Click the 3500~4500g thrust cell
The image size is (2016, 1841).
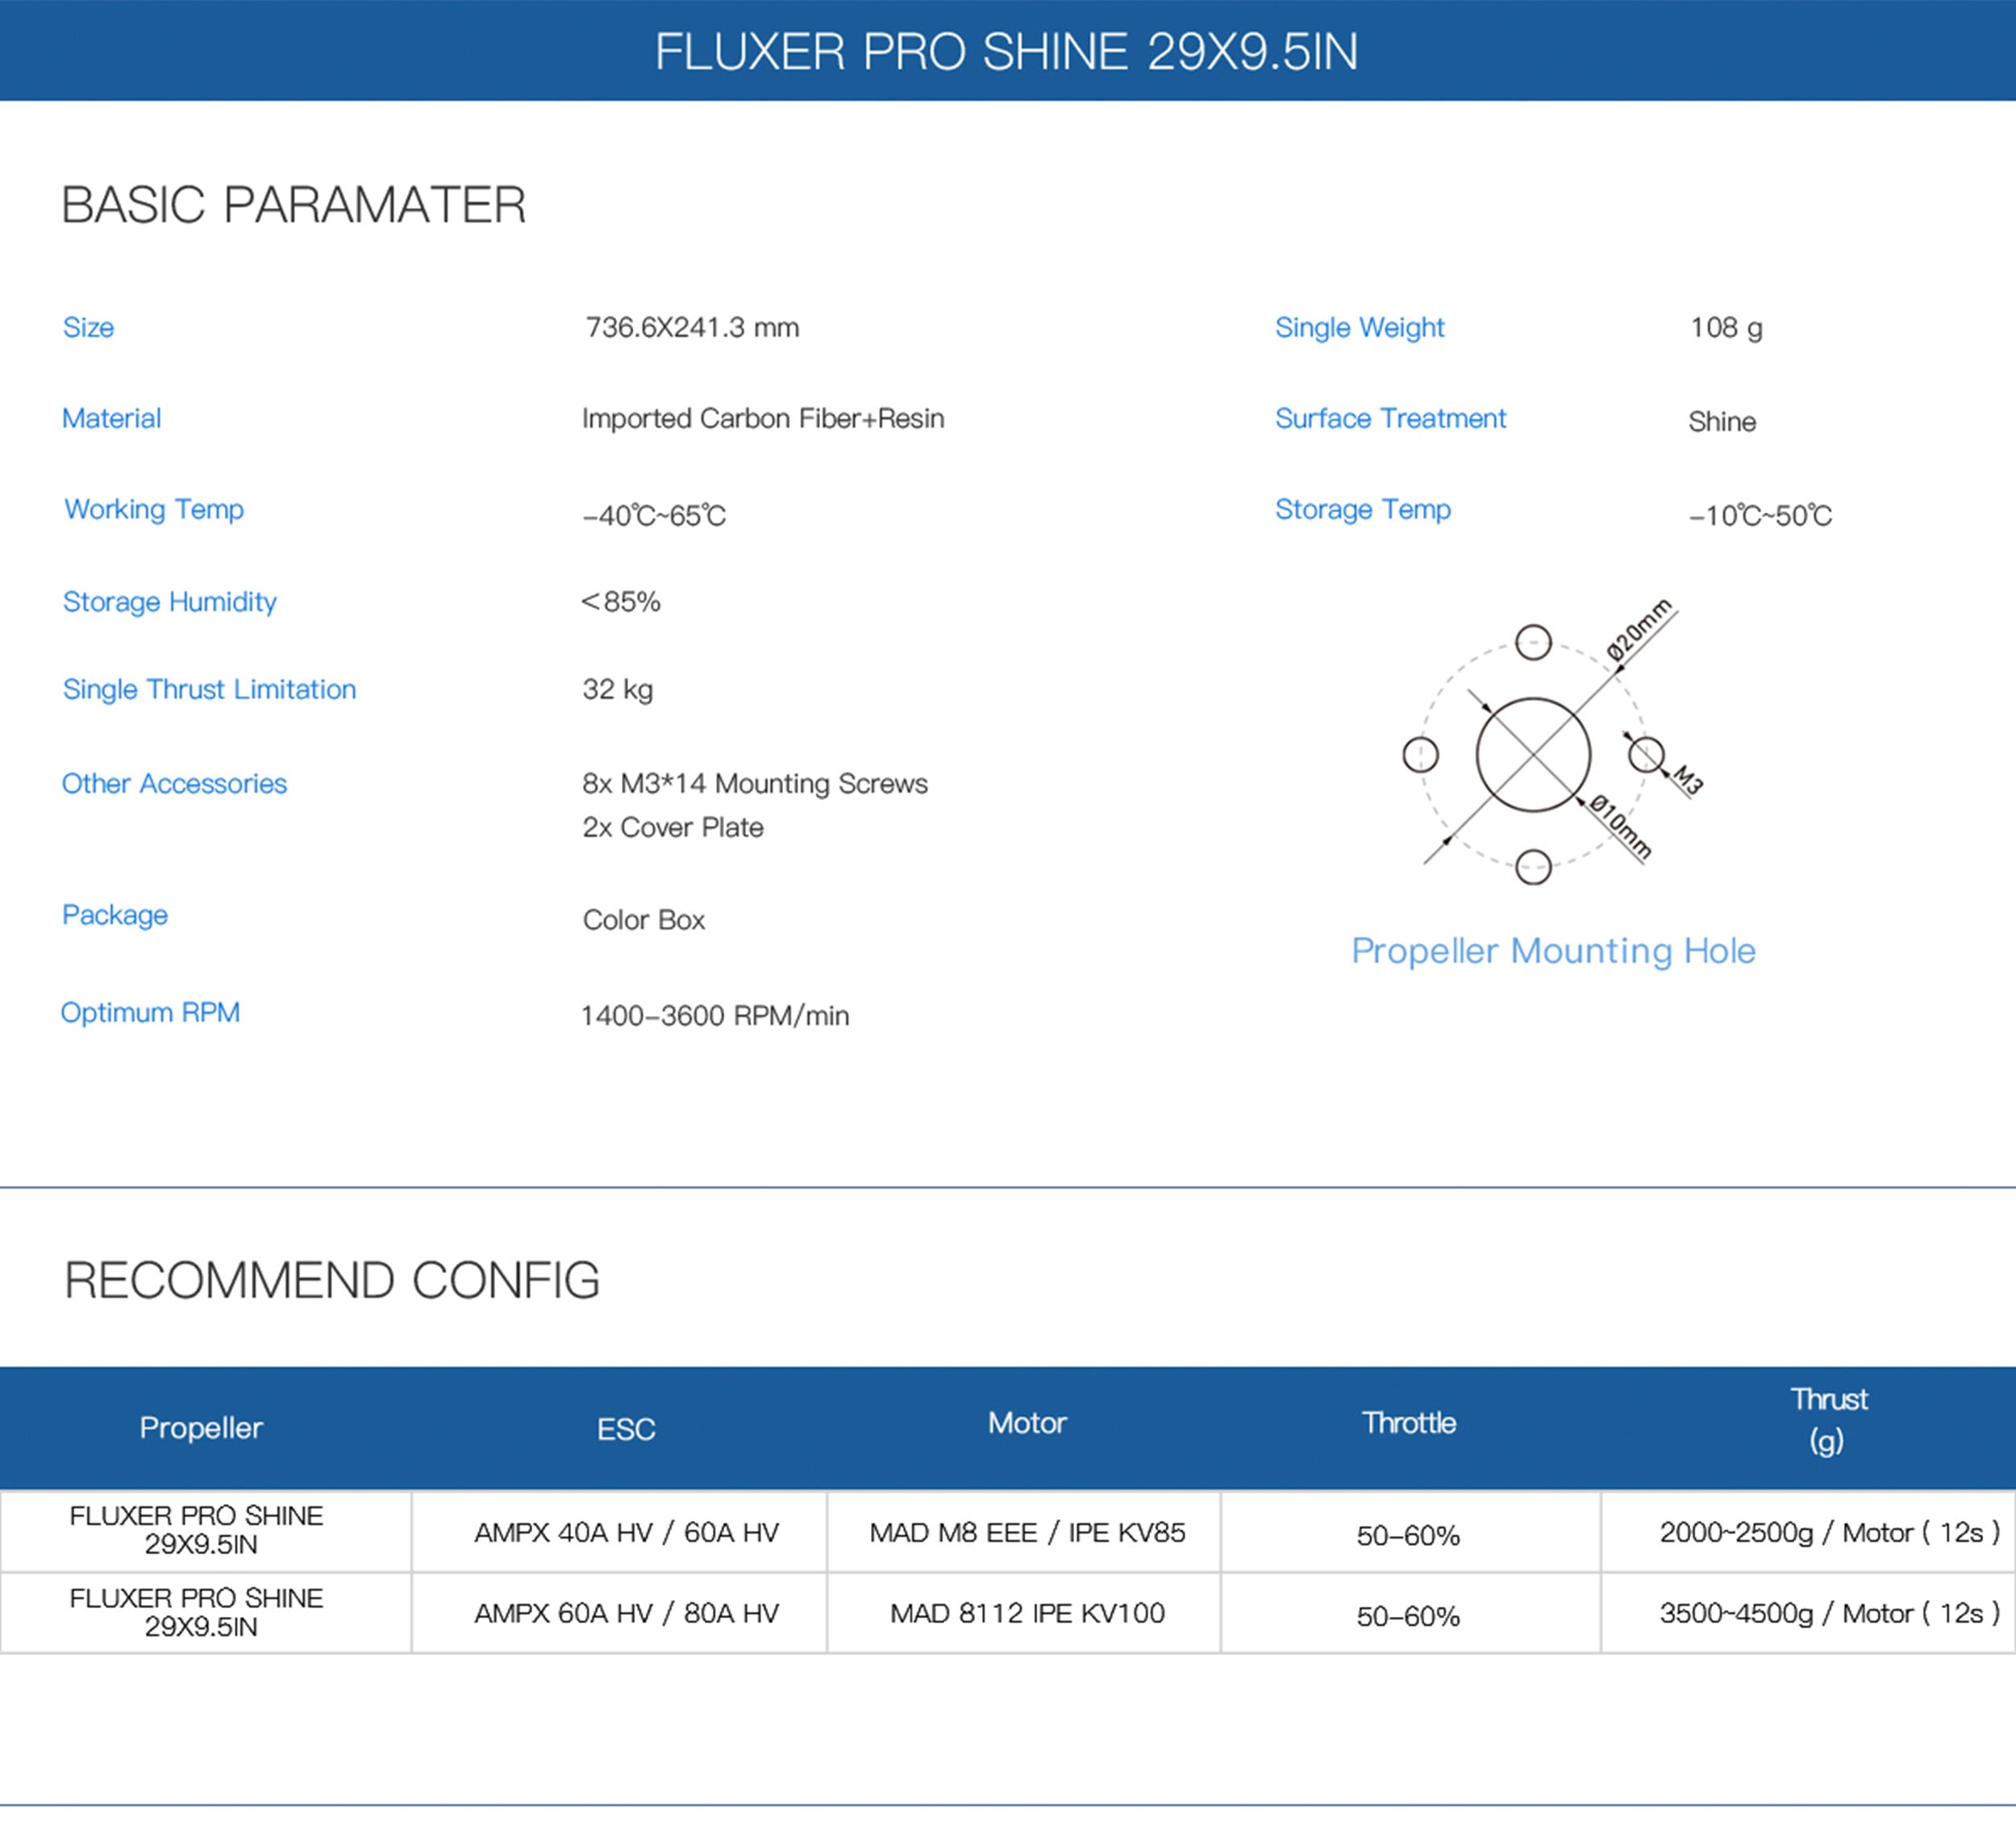pos(1828,1613)
